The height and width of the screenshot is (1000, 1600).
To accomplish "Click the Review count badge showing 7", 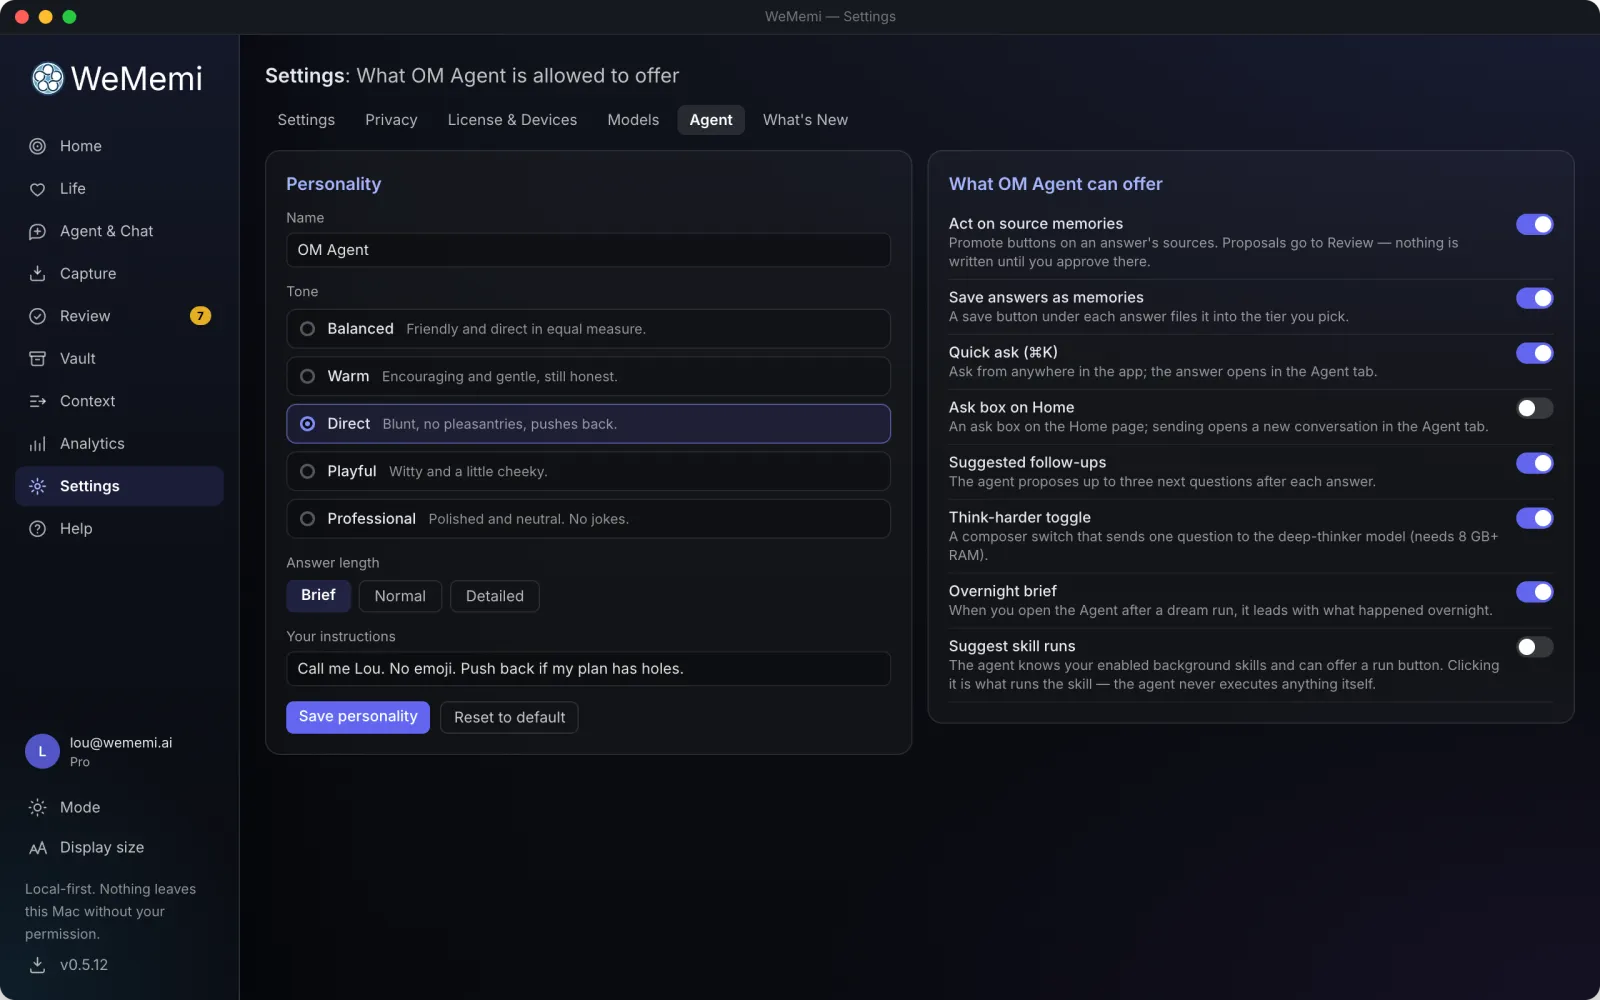I will (x=200, y=316).
